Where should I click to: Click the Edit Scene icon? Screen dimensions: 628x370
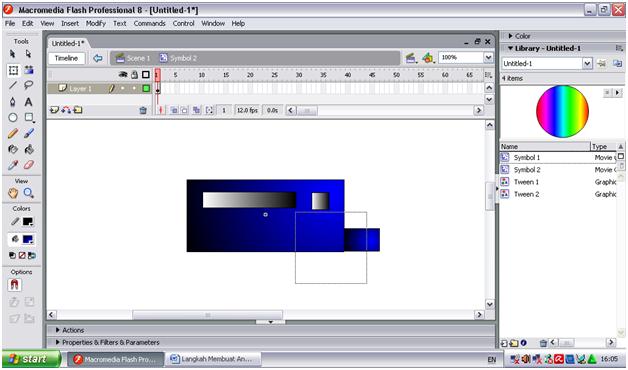pos(410,58)
